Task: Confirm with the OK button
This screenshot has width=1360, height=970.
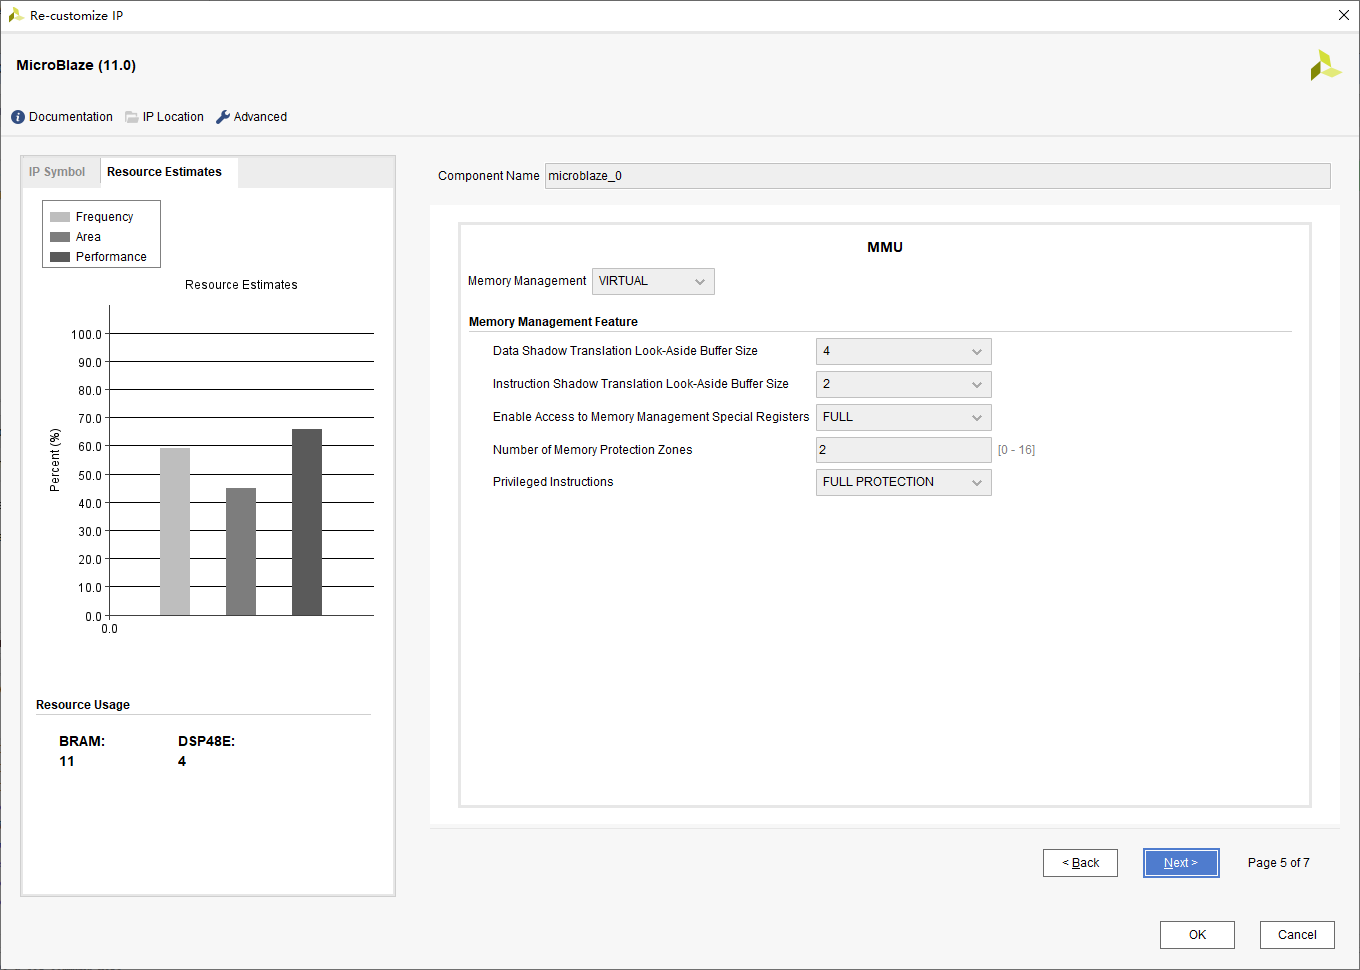Action: click(x=1197, y=935)
